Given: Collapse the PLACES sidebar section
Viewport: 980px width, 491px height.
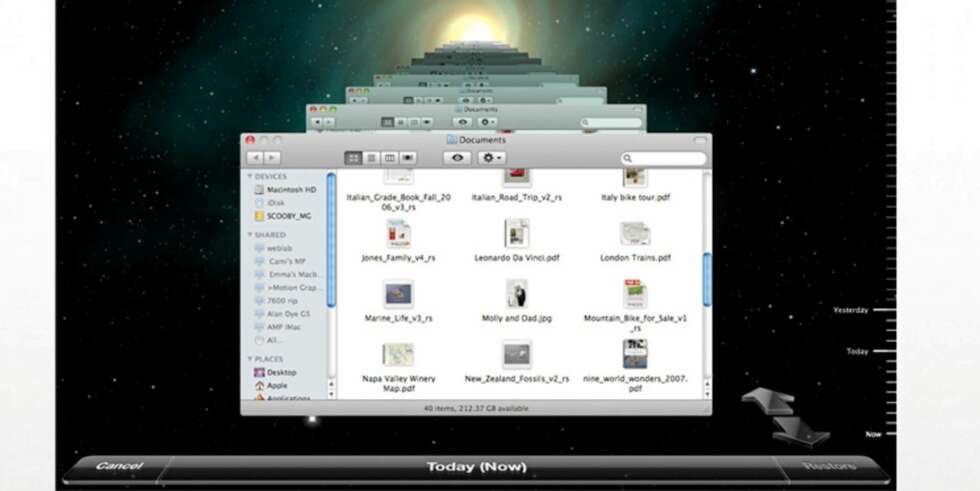Looking at the screenshot, I should coord(250,359).
